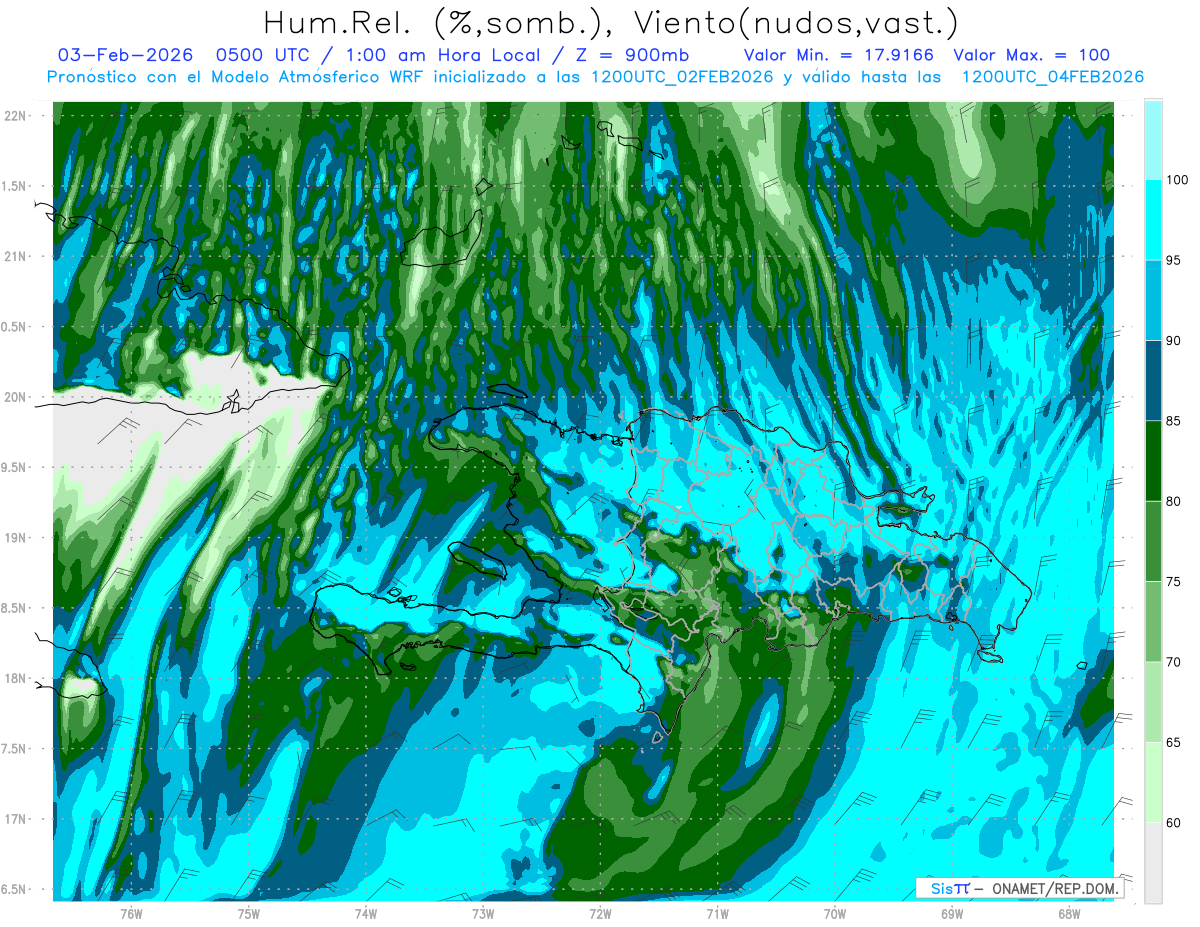The width and height of the screenshot is (1200, 927).
Task: Click the '17N' latitude label
Action: (x=17, y=819)
